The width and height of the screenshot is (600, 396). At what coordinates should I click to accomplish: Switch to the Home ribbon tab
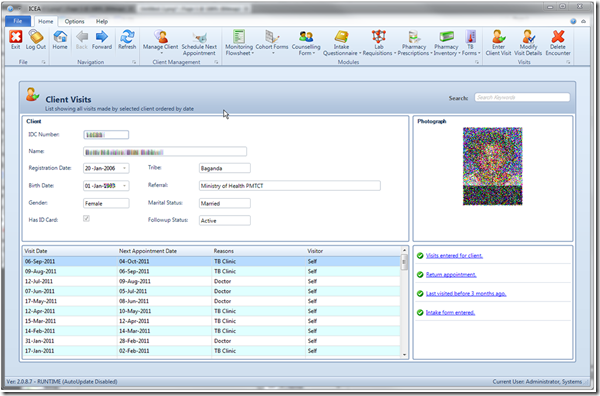click(46, 21)
